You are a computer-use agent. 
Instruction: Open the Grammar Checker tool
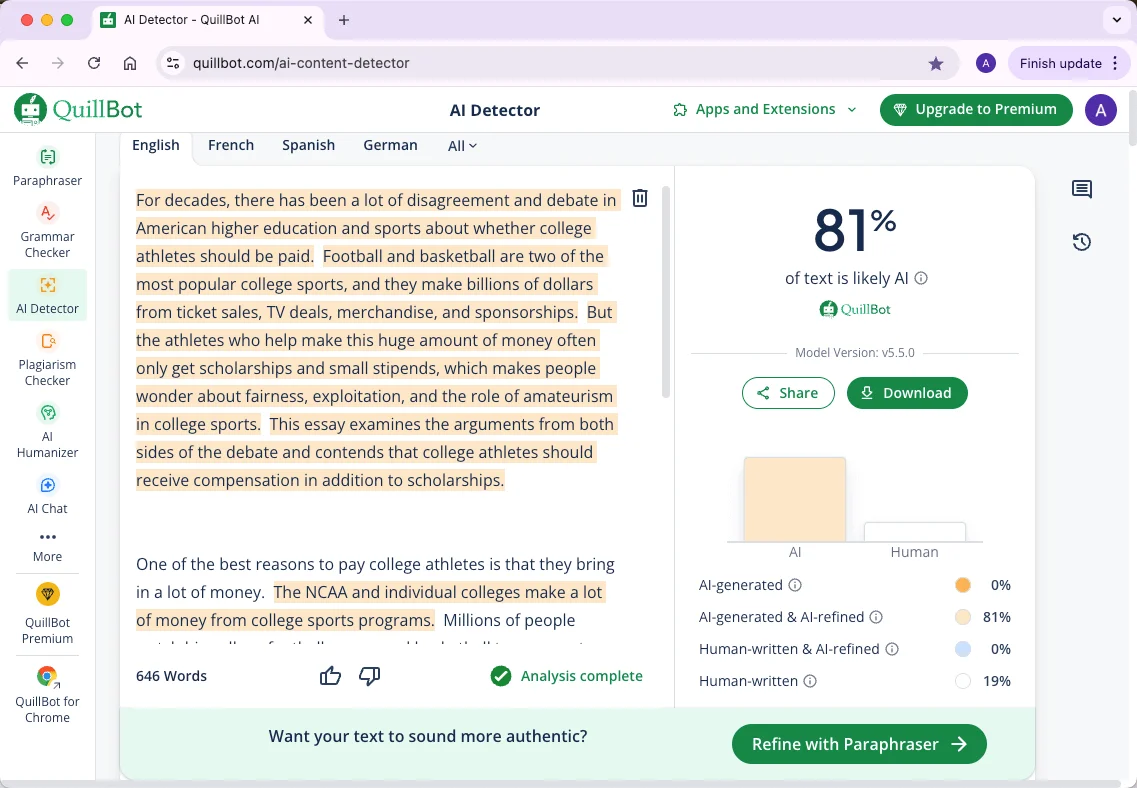pyautogui.click(x=47, y=231)
